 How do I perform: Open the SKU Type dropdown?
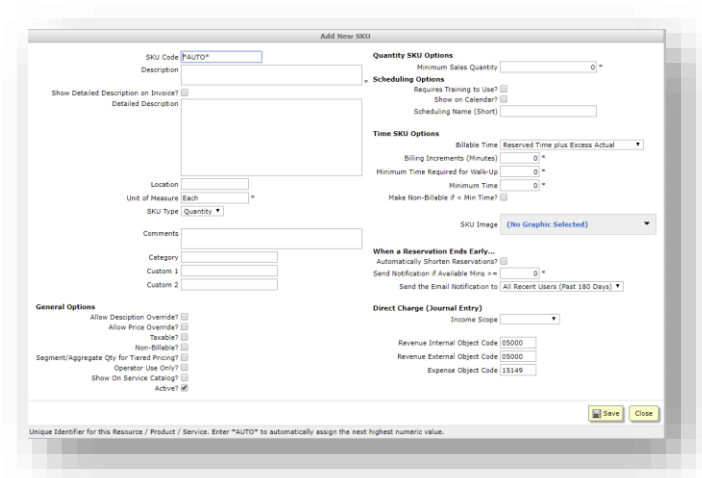(x=202, y=211)
